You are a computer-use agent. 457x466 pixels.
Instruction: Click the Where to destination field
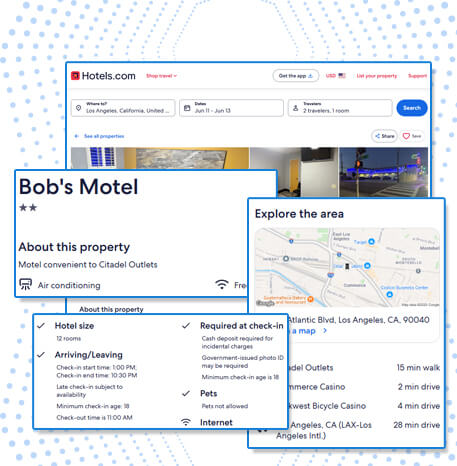coord(123,108)
